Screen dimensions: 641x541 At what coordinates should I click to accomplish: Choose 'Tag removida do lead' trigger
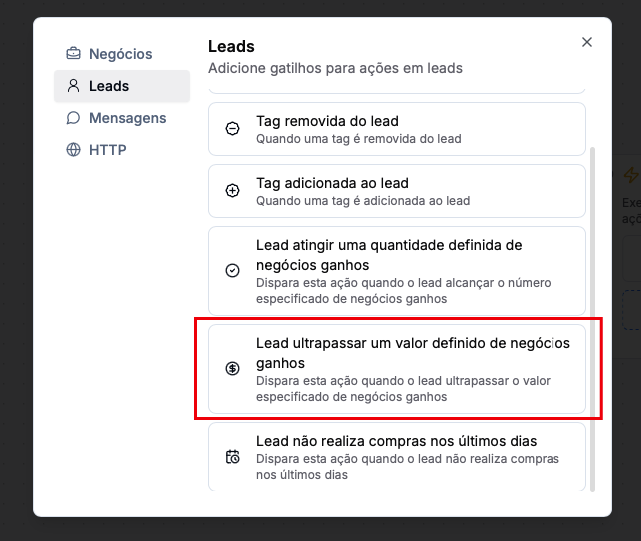pyautogui.click(x=396, y=129)
